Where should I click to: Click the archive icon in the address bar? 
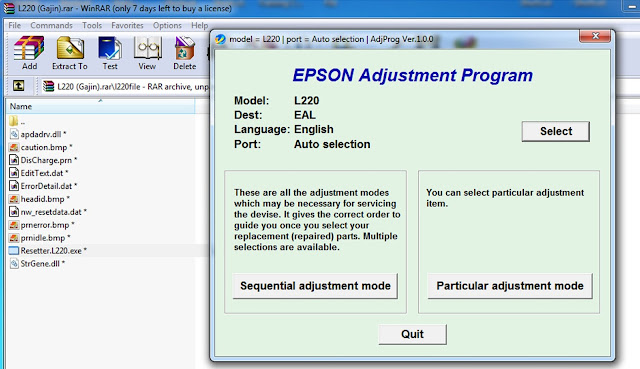coord(49,86)
